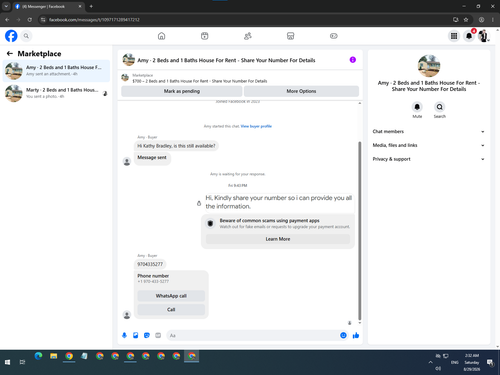500x375 pixels.
Task: Click the chat scrollbar down arrow
Action: tap(359, 323)
